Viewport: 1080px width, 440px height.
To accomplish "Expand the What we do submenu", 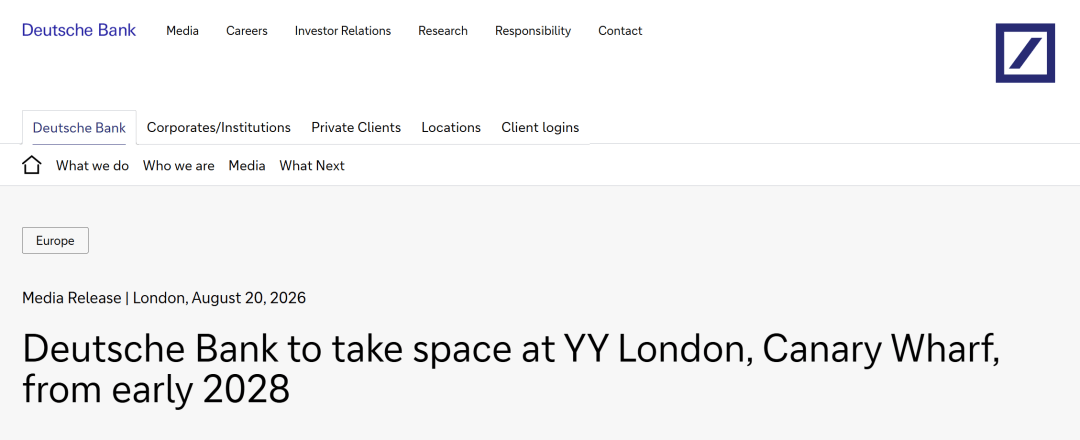I will pos(92,166).
